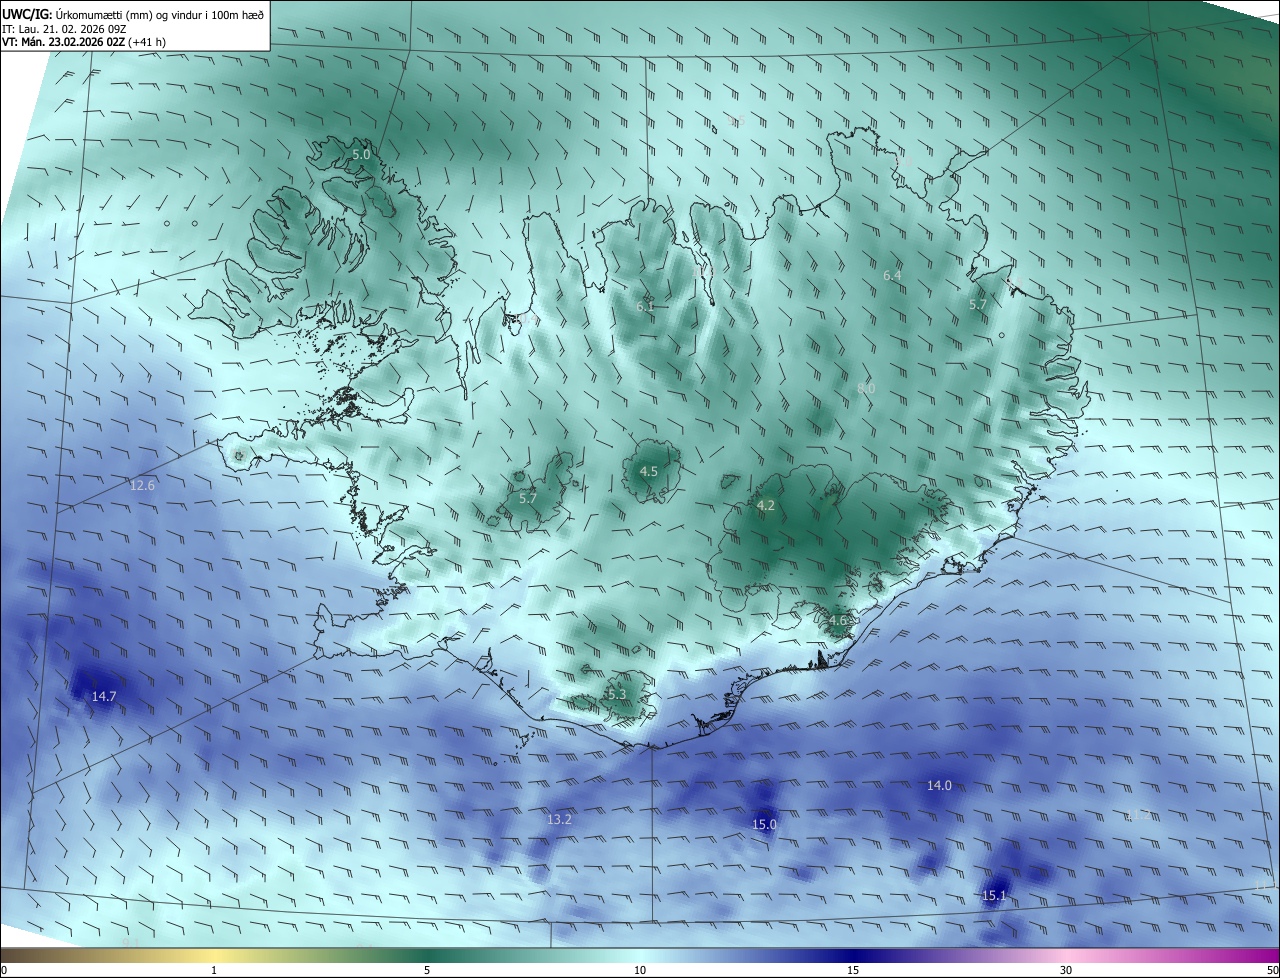
Task: Click the '10' tick on the color scale
Action: coord(640,970)
